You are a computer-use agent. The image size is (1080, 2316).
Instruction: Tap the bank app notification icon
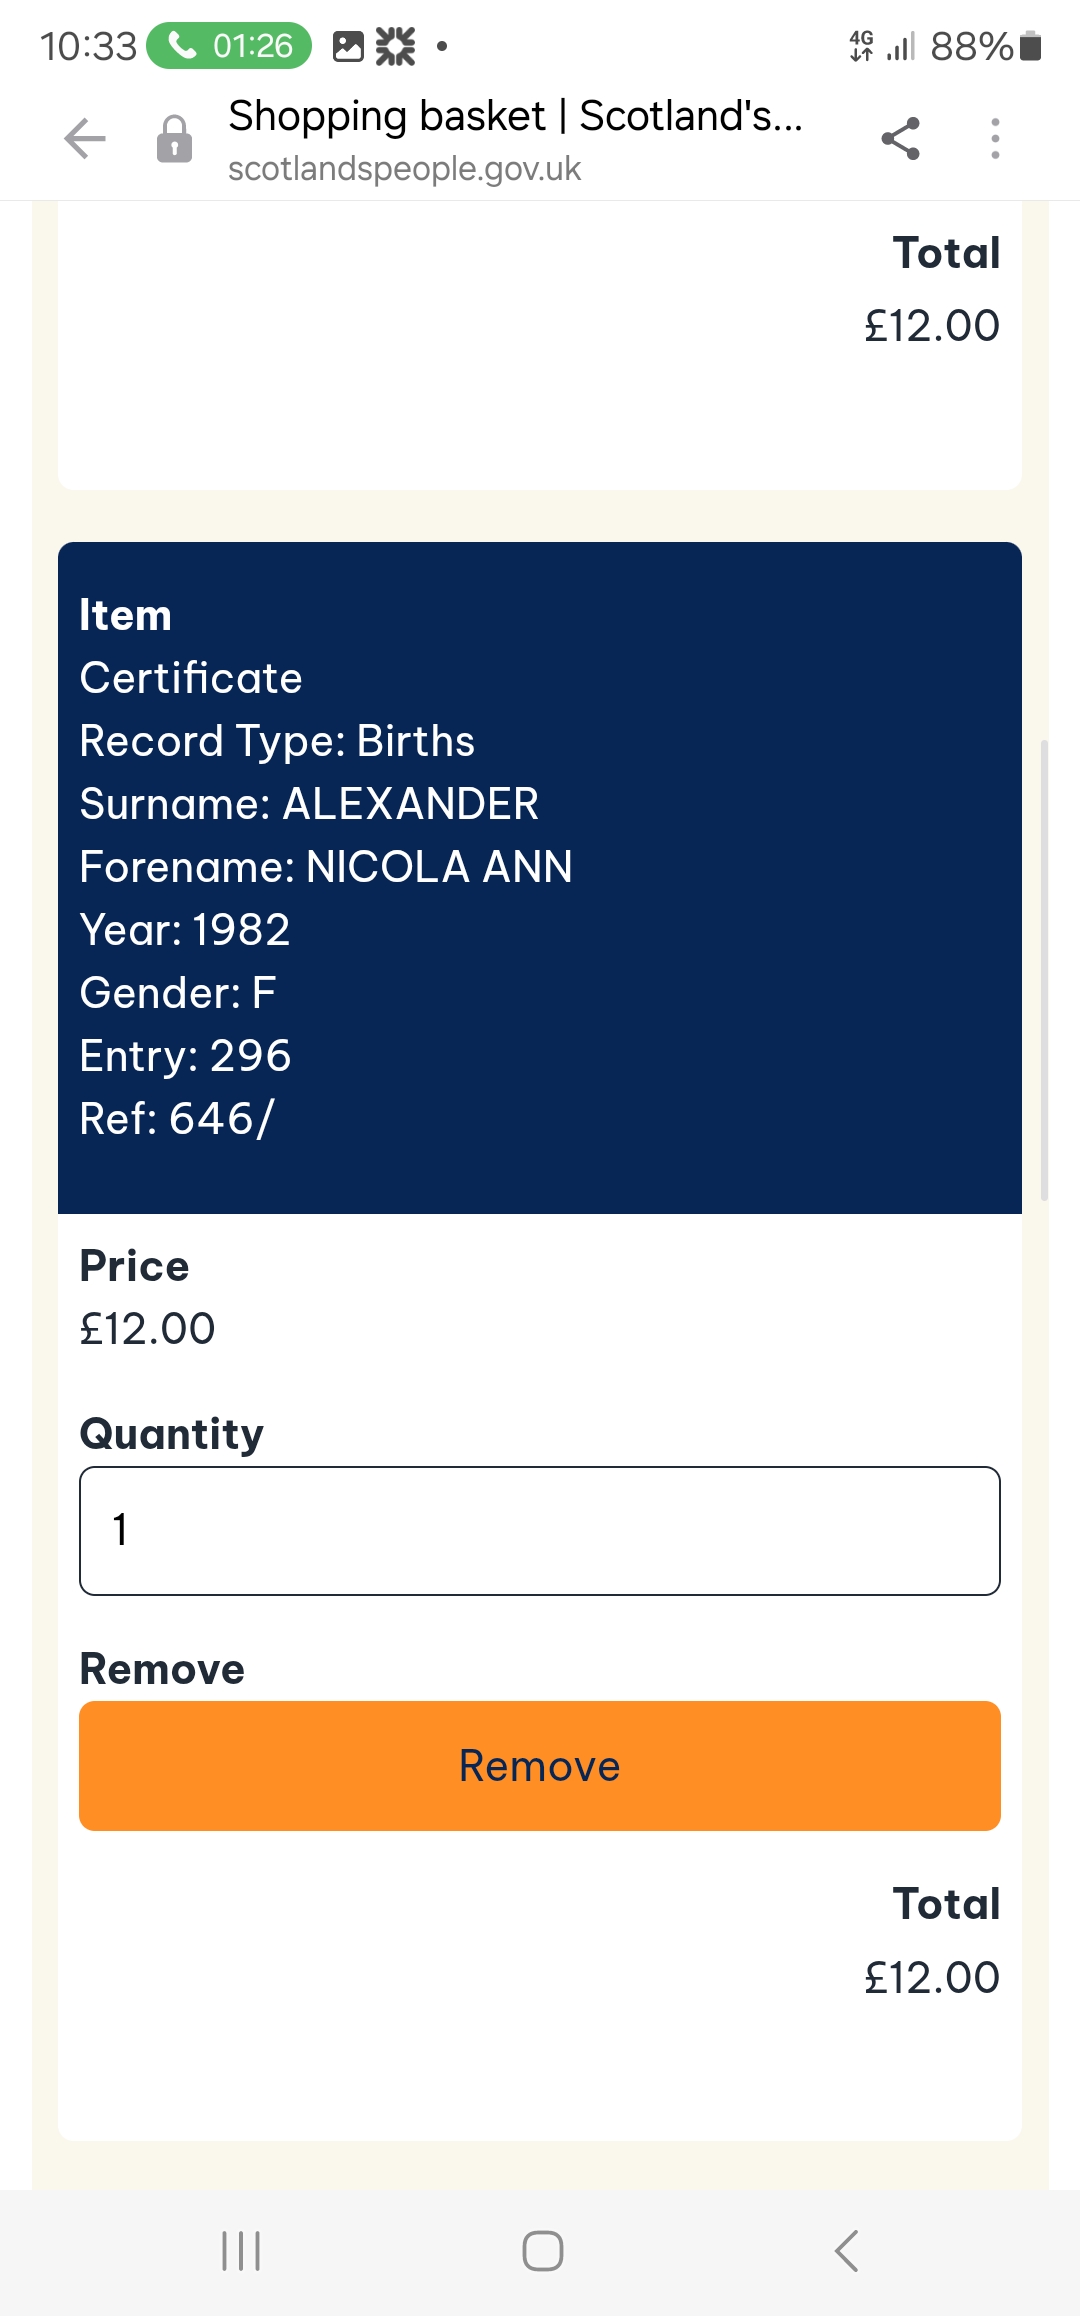[x=395, y=46]
